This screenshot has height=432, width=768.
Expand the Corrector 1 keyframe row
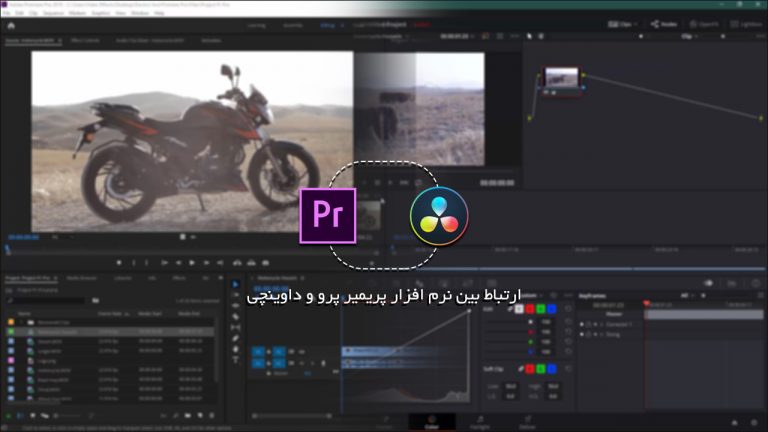[x=601, y=325]
